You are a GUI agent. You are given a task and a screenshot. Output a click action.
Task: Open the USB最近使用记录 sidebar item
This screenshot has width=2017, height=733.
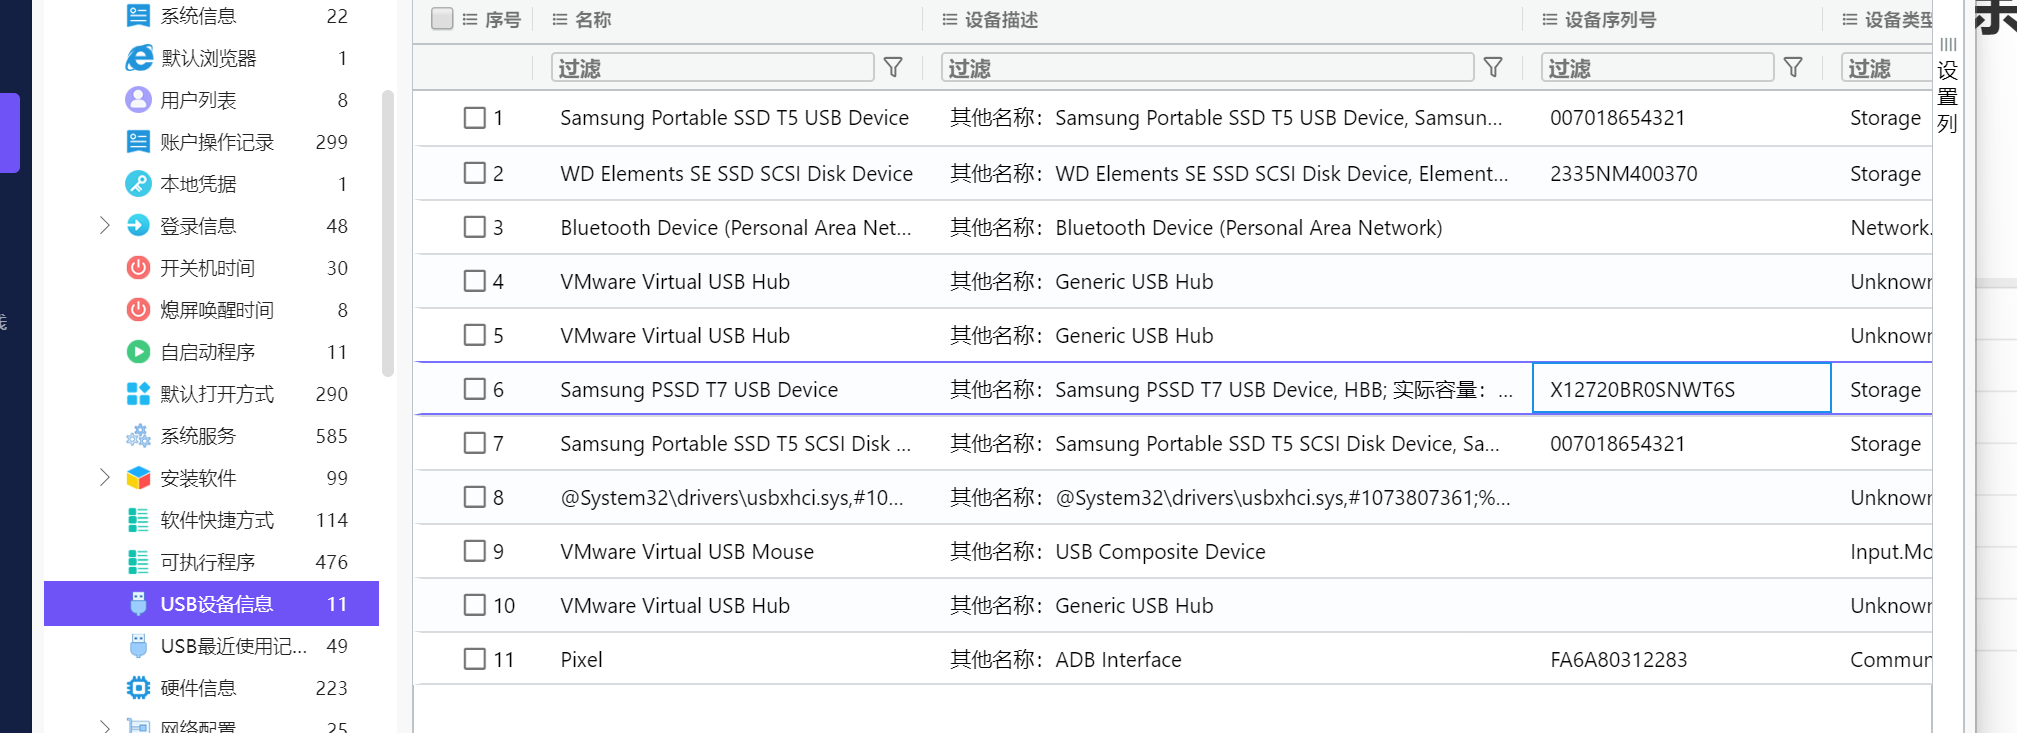[x=233, y=646]
